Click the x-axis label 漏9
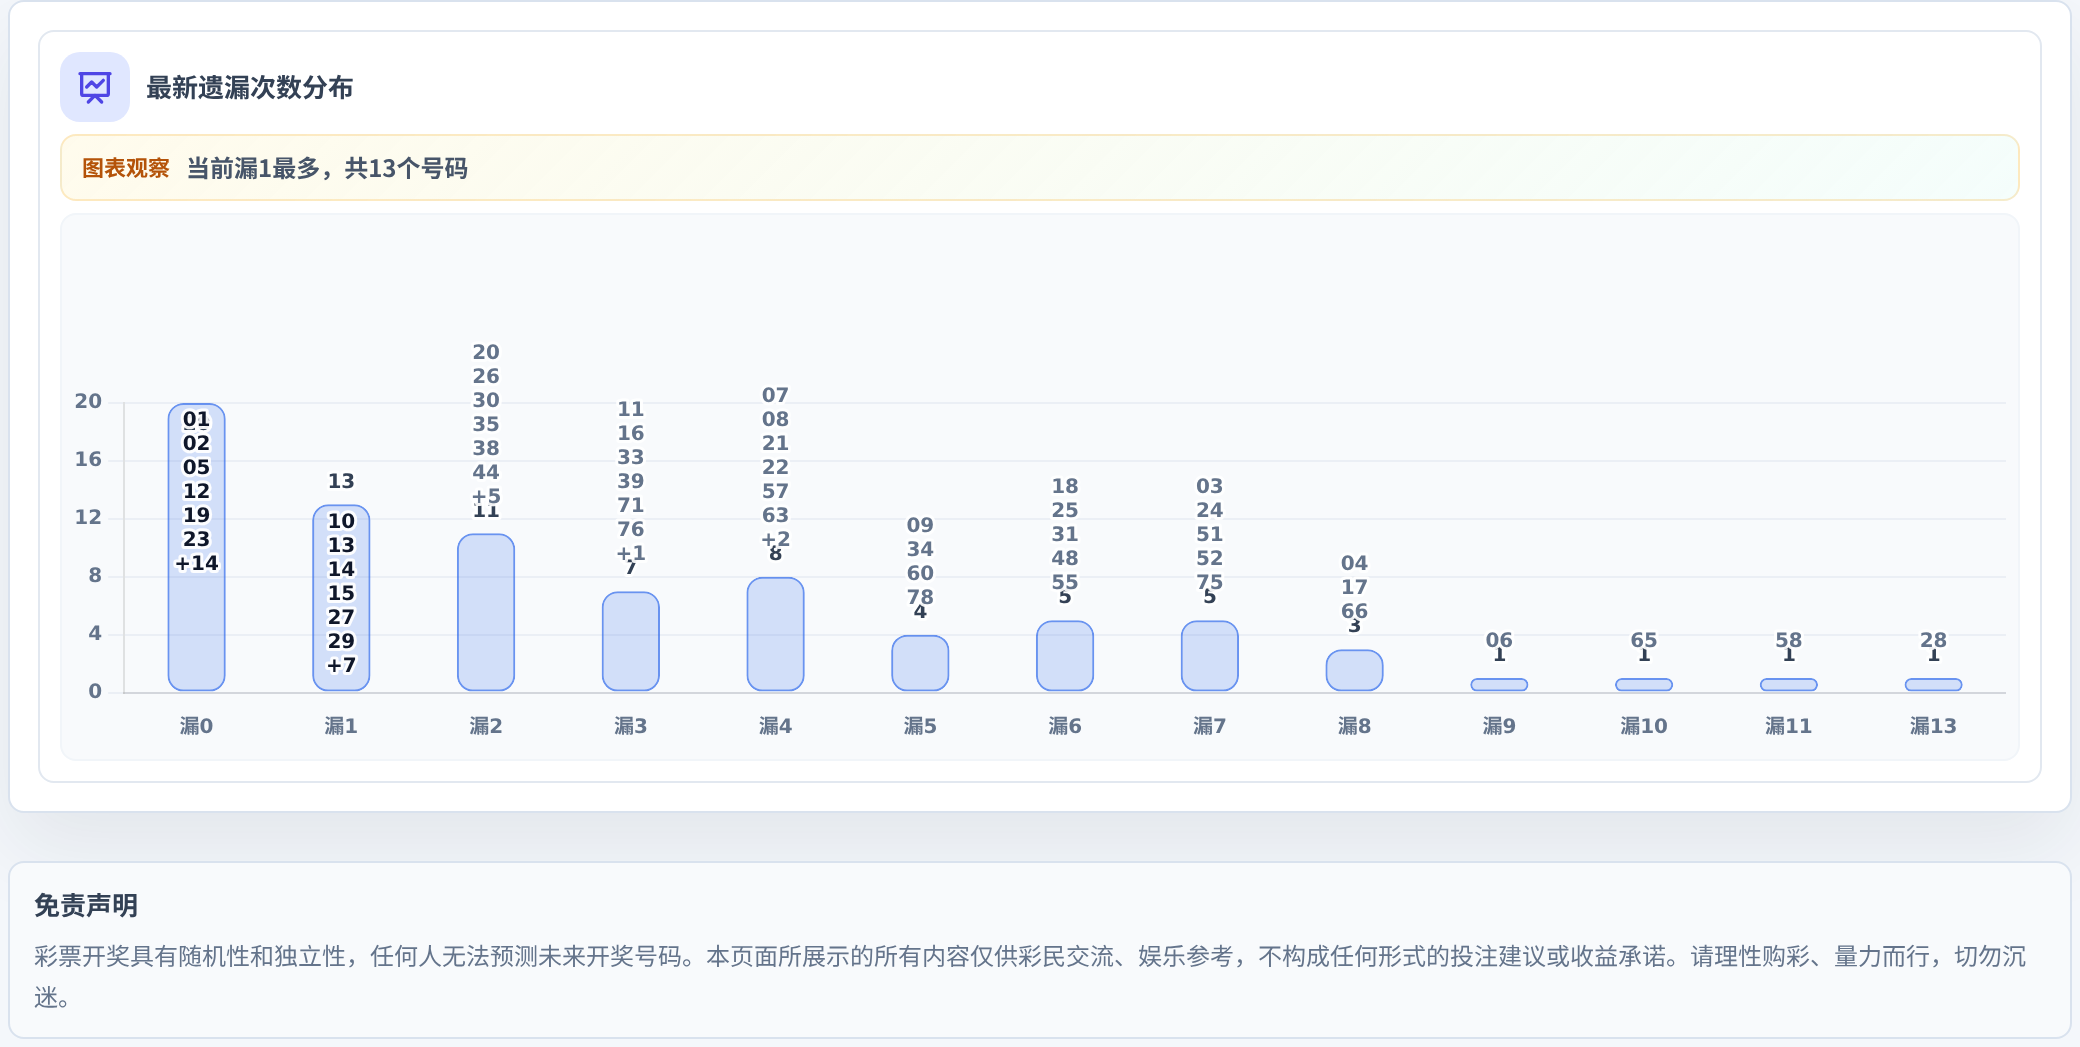2080x1047 pixels. point(1499,726)
